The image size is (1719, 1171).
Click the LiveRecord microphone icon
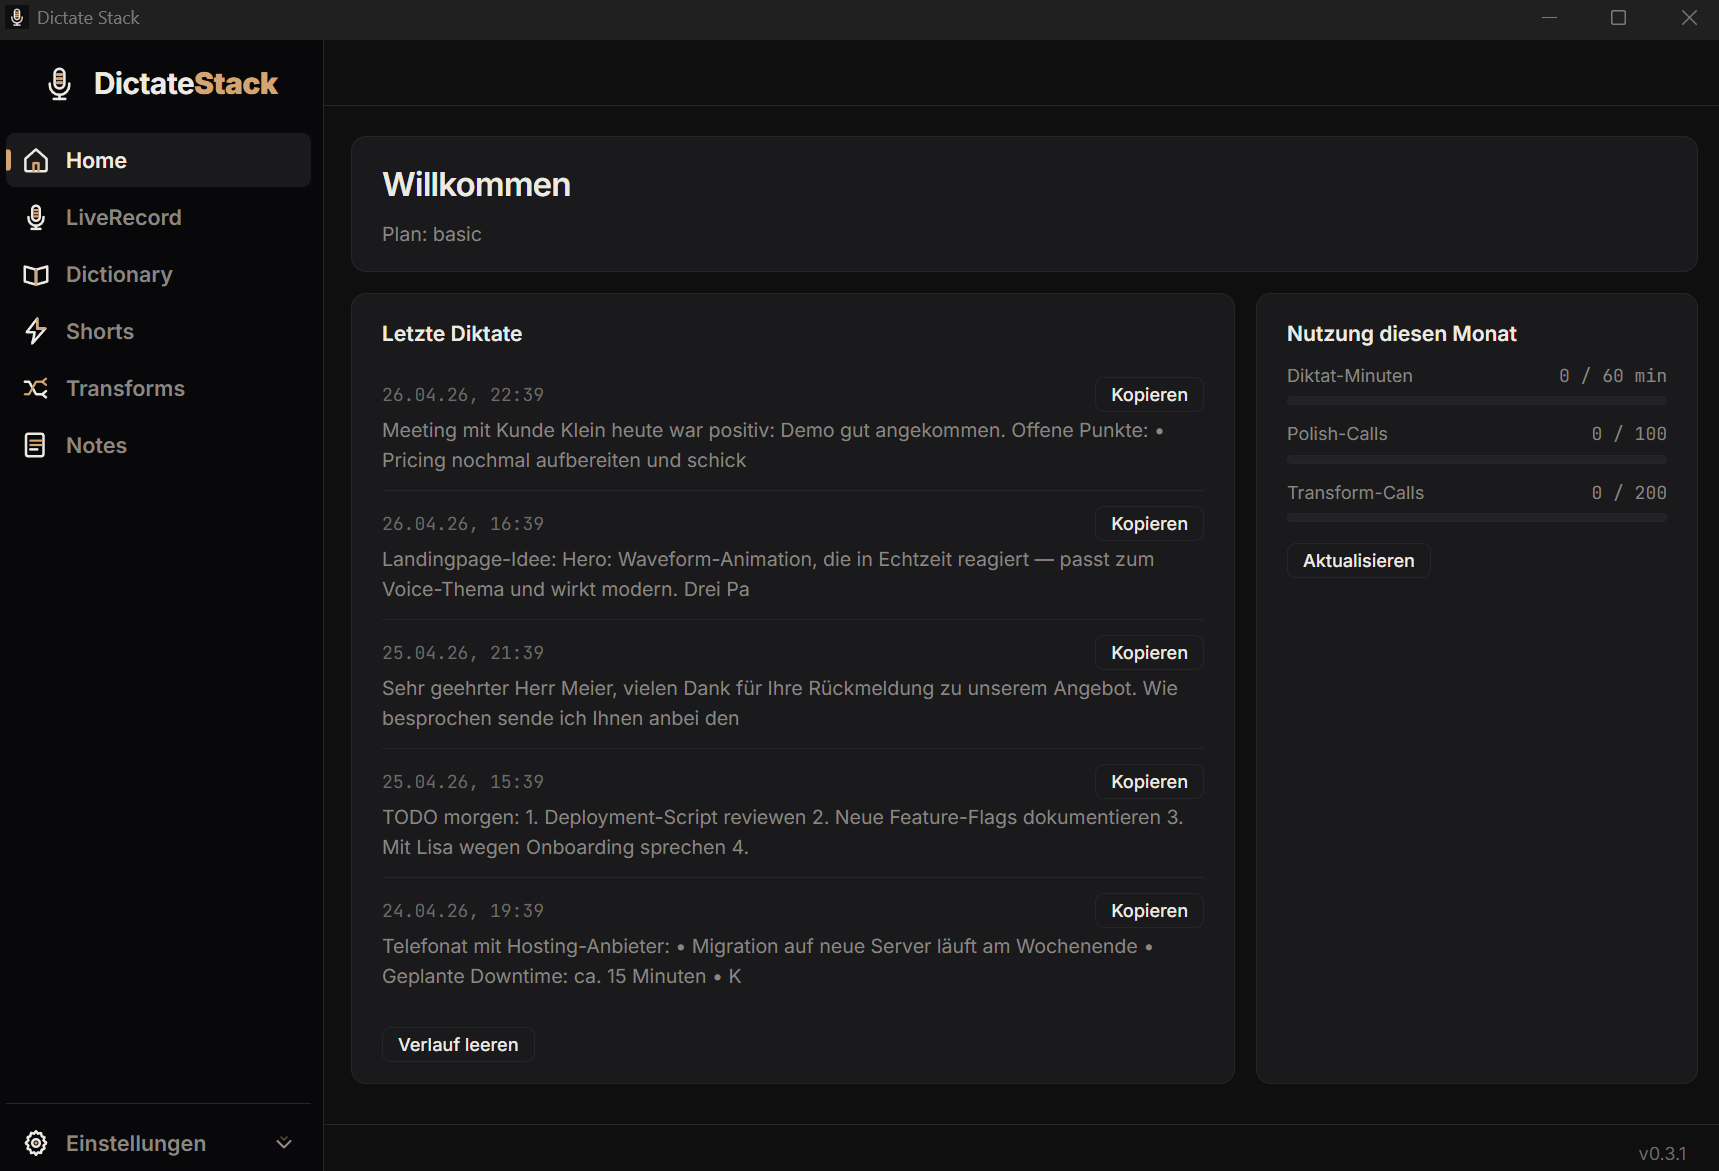coord(36,217)
